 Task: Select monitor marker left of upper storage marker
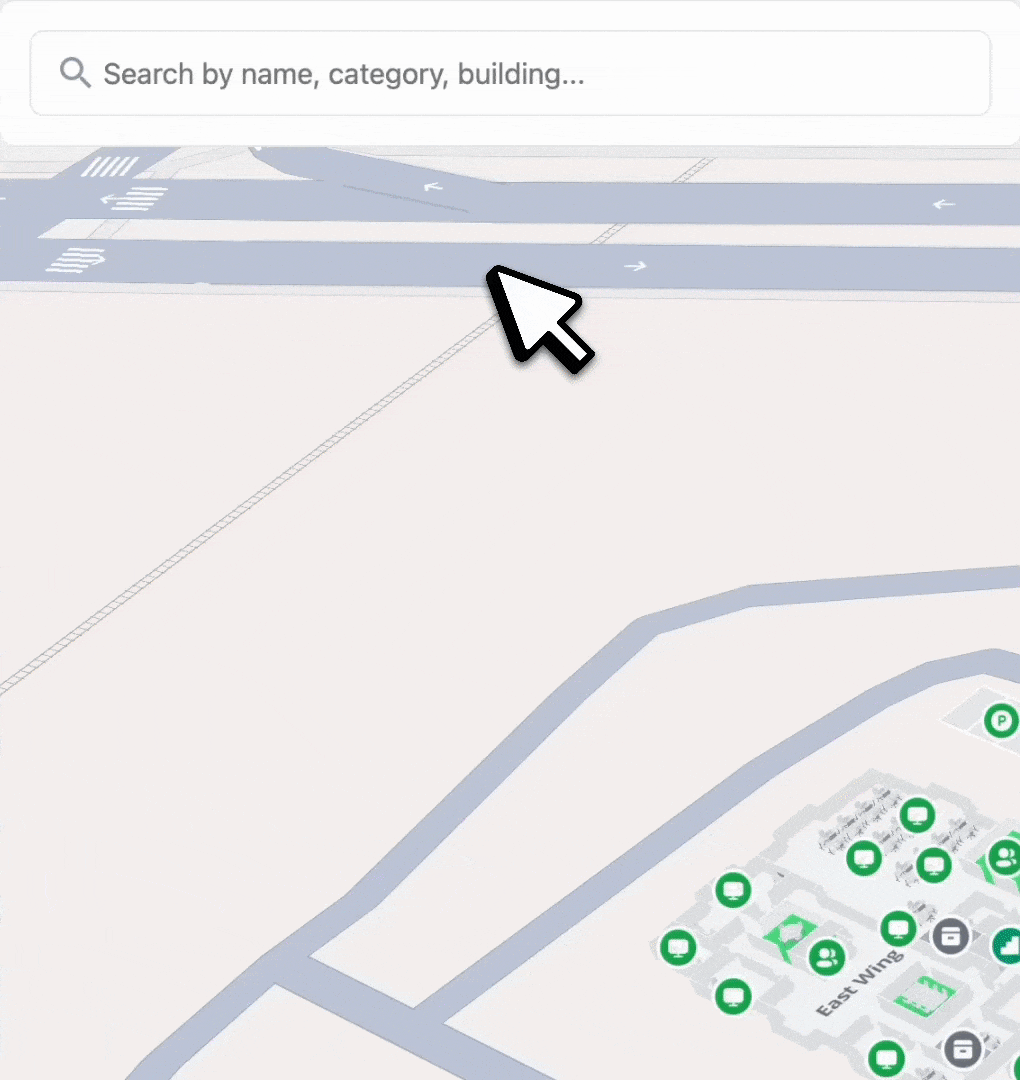pyautogui.click(x=898, y=927)
